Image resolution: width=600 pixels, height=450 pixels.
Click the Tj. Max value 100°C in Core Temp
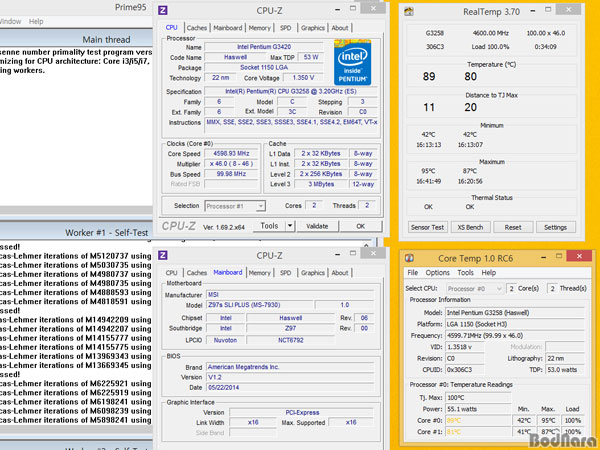click(x=478, y=398)
